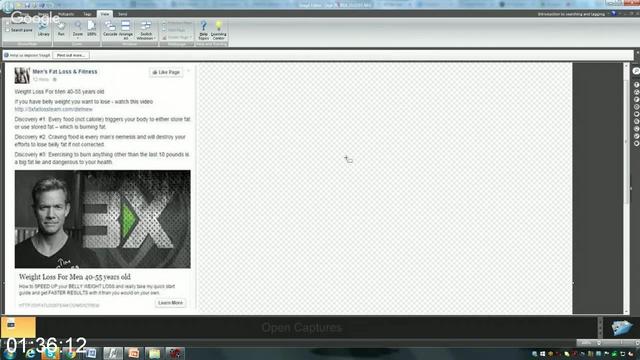Set zoom to 100% via ribbon icon
Viewport: 640px width, 360px height.
coord(91,29)
